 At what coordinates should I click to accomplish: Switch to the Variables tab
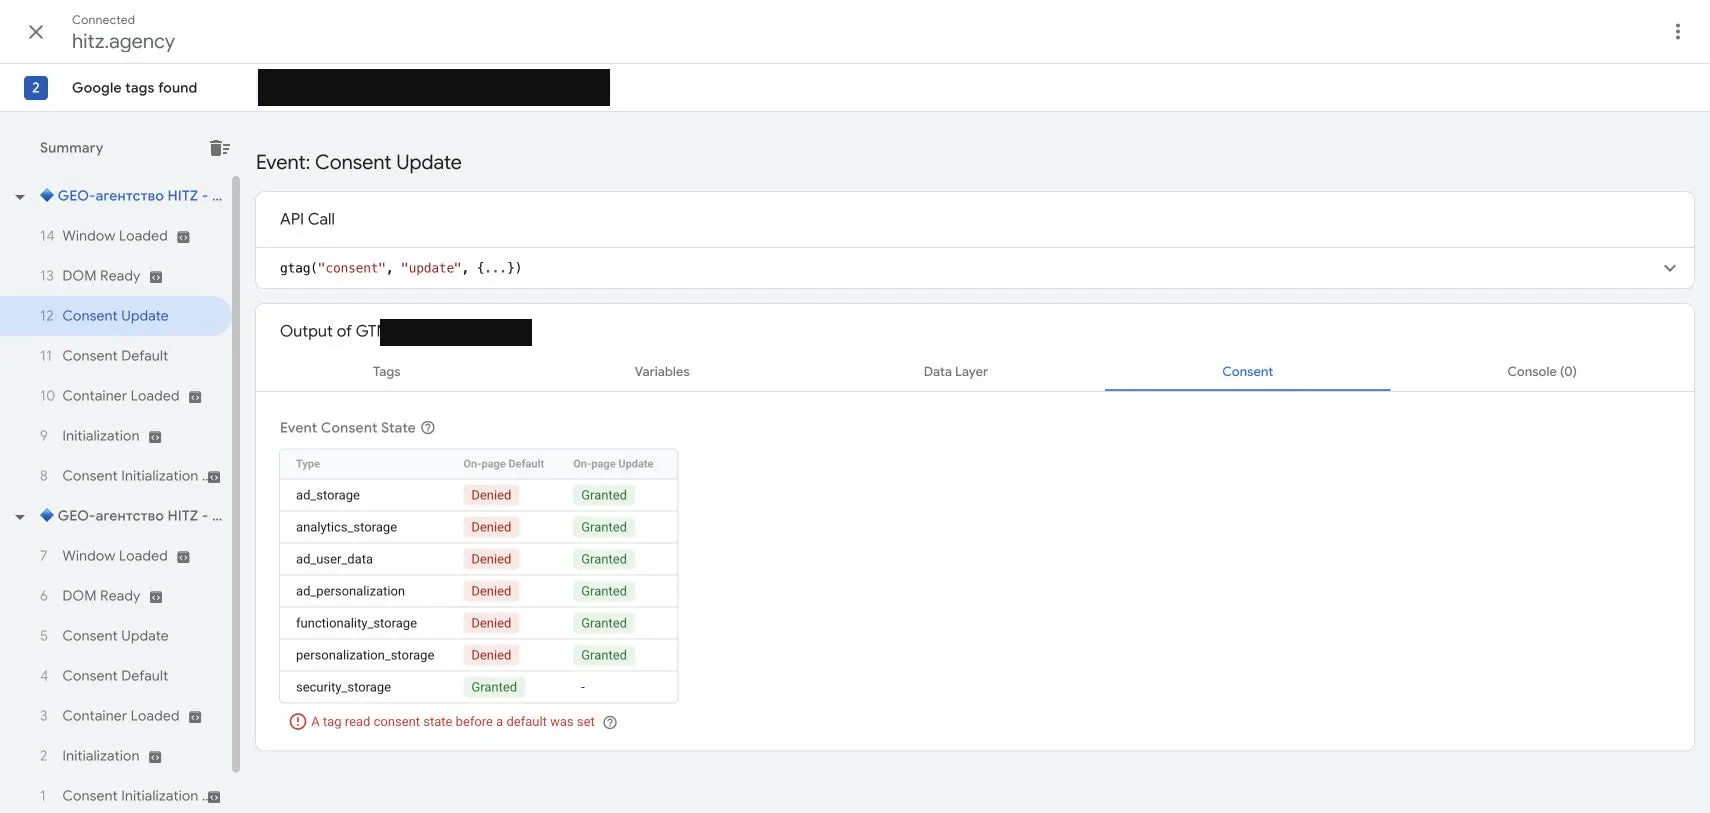click(662, 371)
